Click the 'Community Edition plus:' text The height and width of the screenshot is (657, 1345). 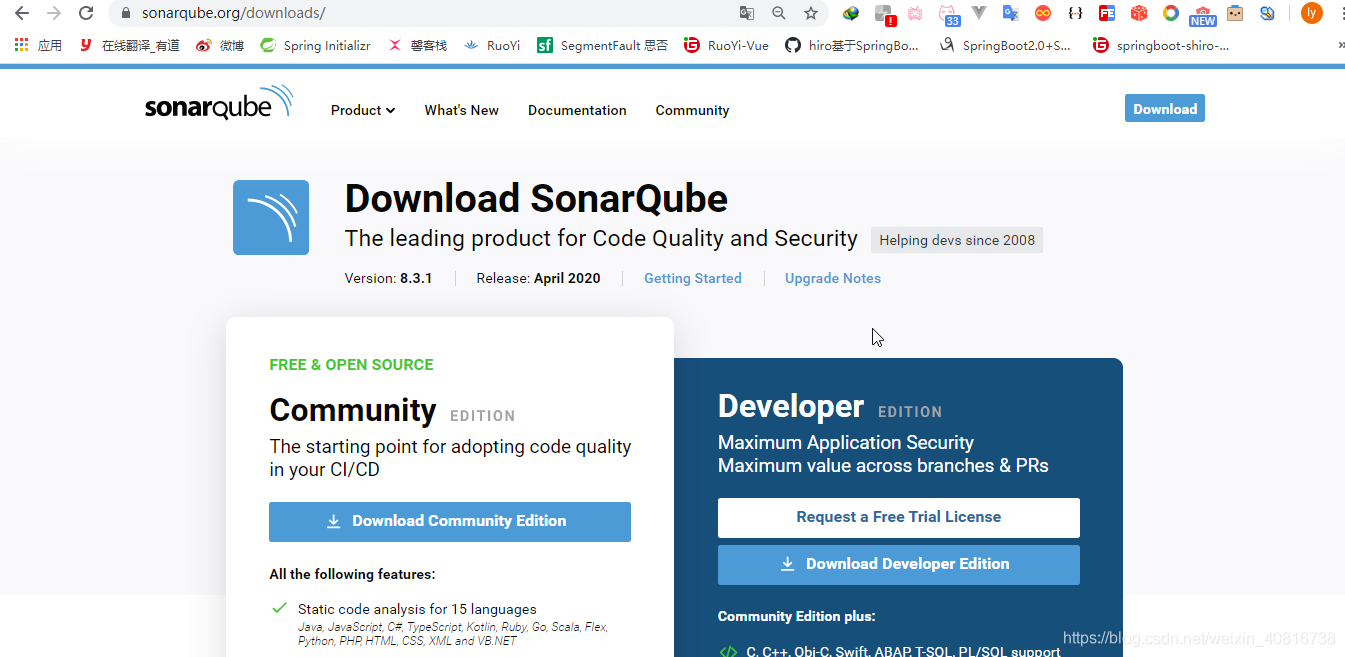pyautogui.click(x=797, y=616)
